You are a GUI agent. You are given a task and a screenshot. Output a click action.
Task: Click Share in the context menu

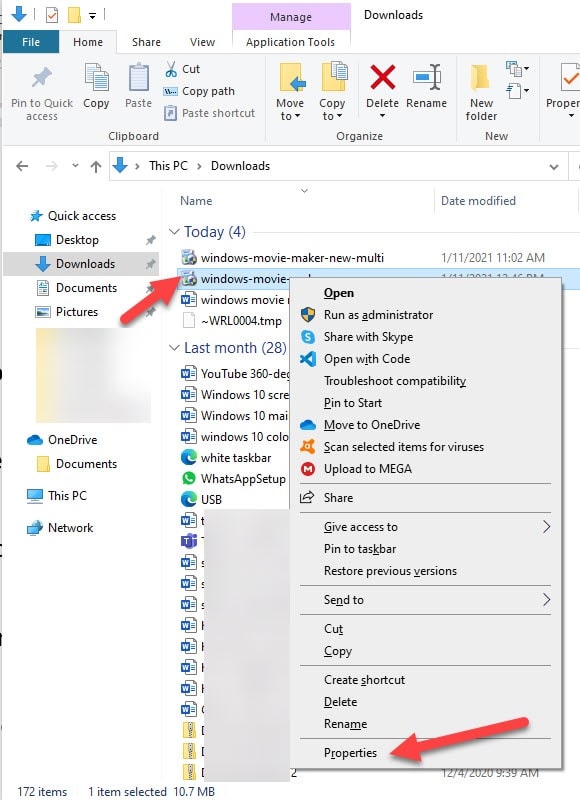tap(338, 498)
